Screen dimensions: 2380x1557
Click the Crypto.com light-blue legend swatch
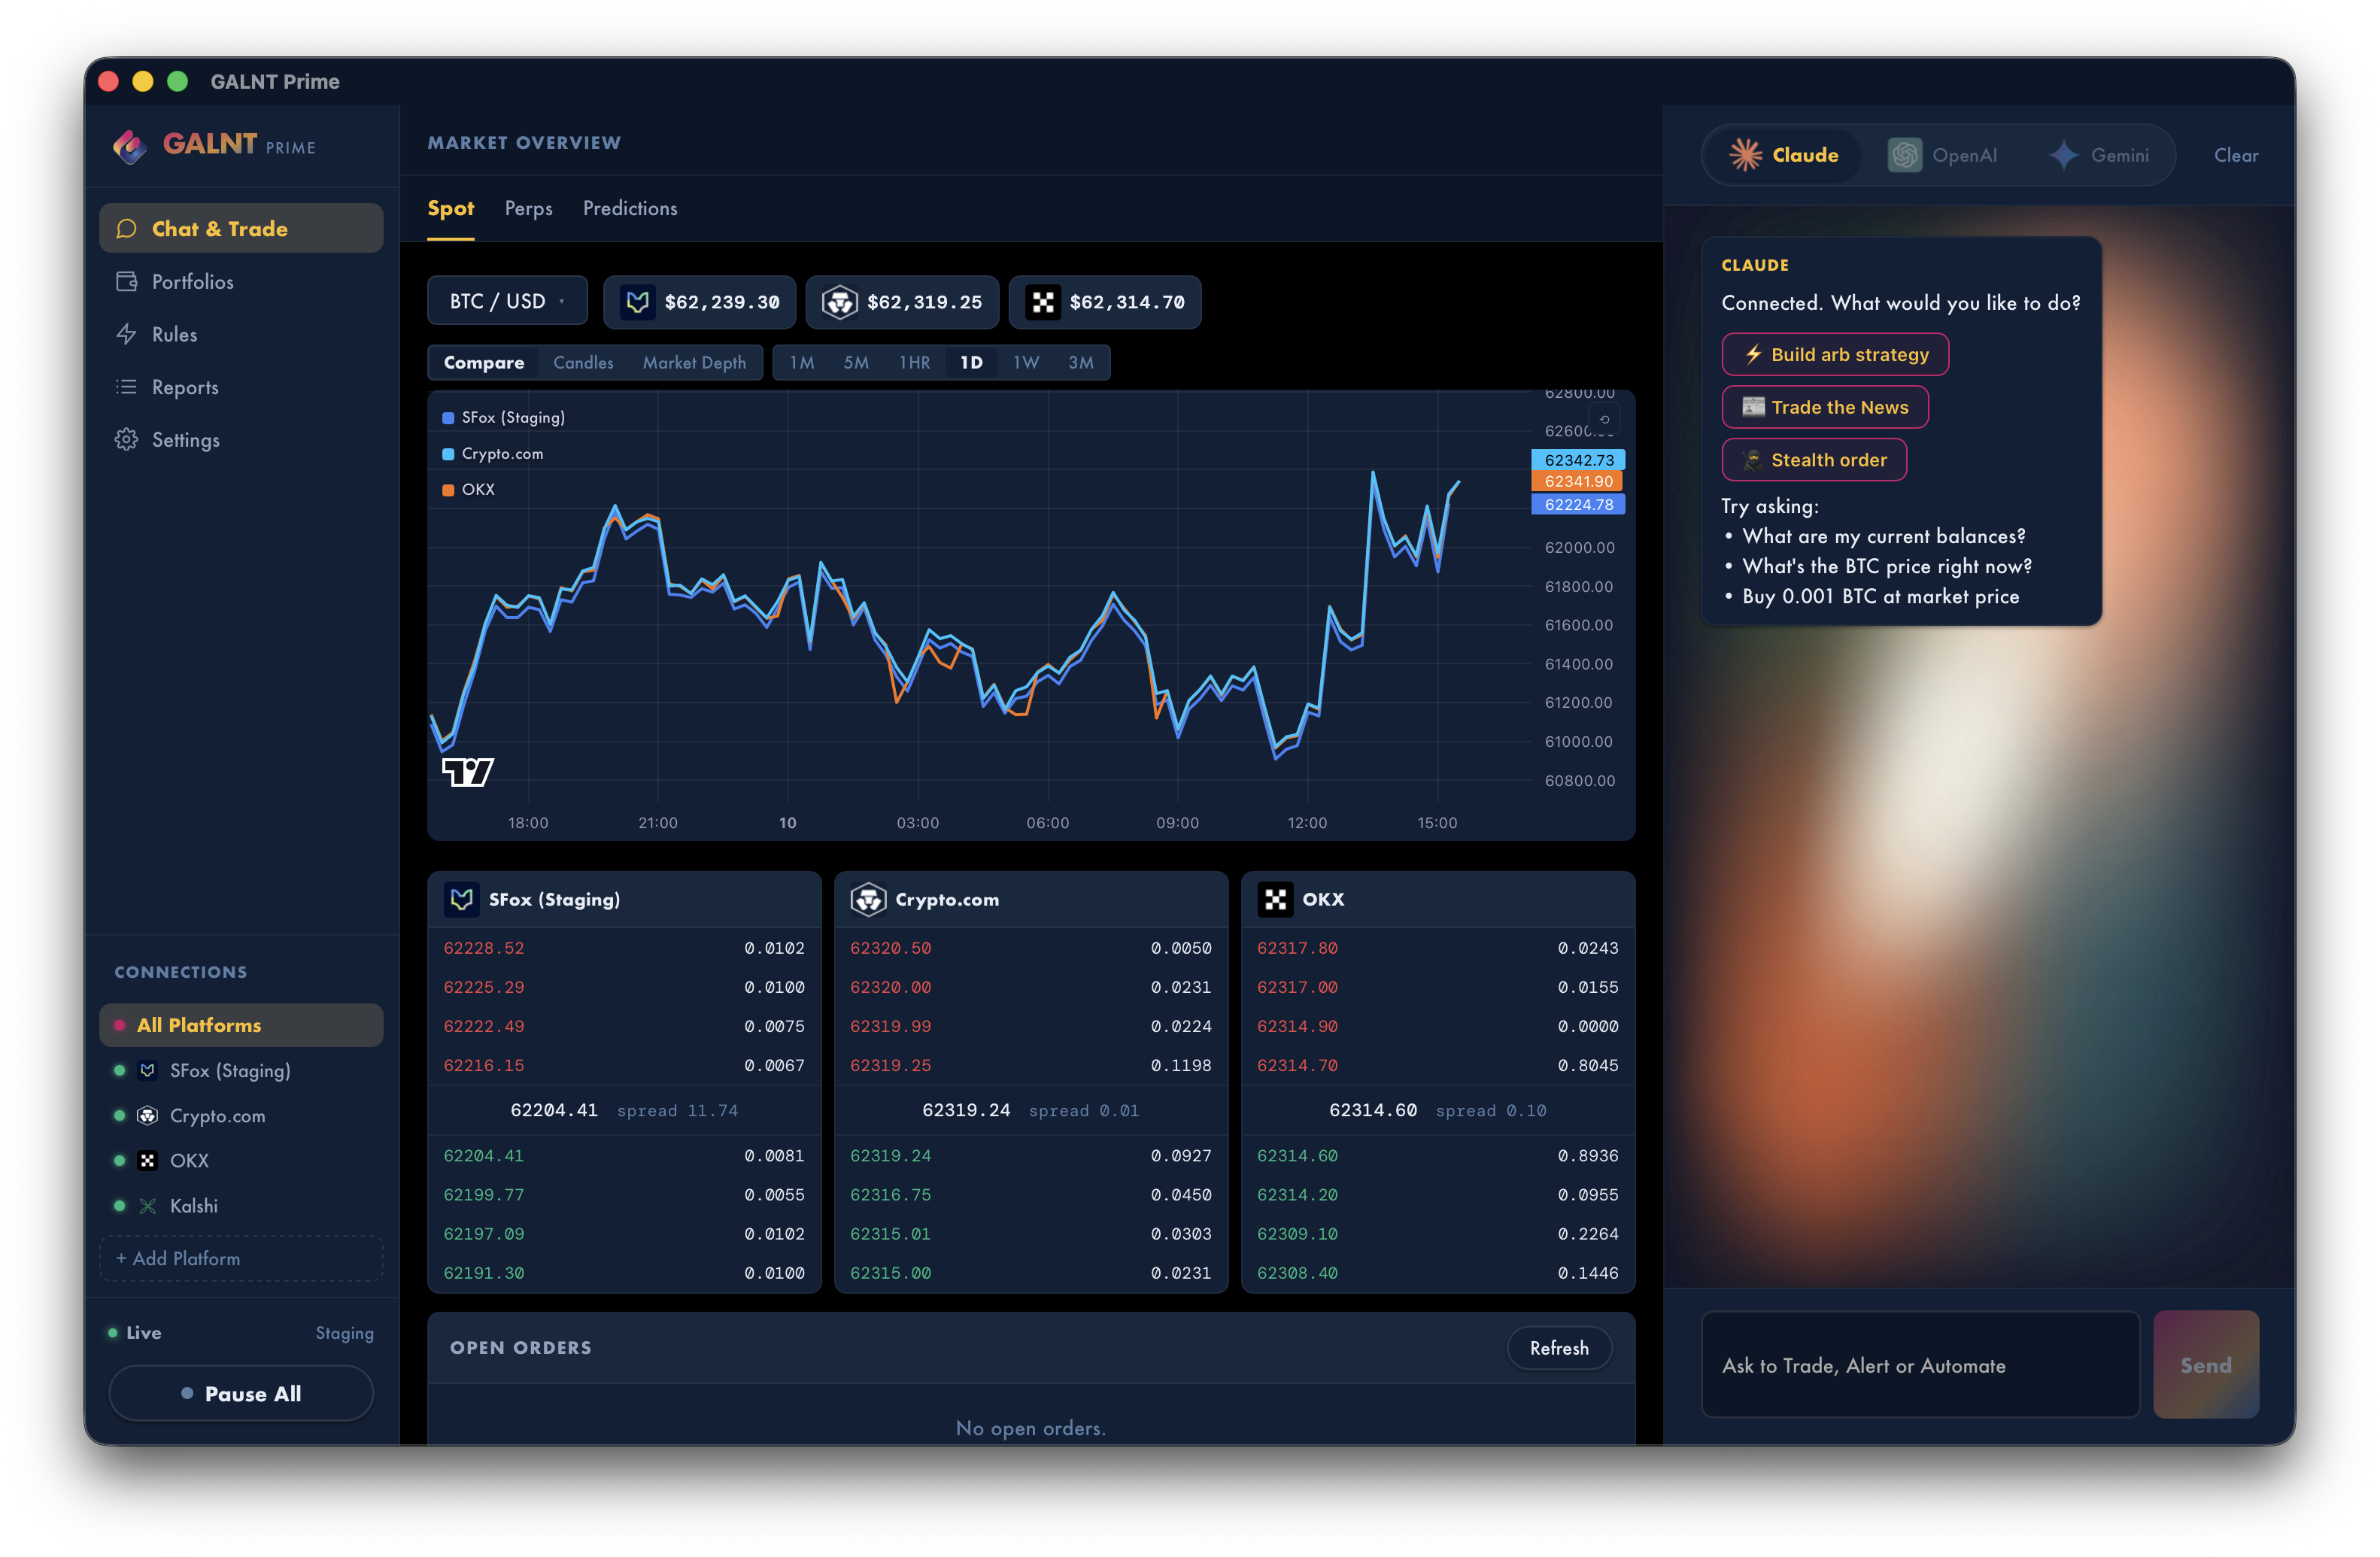click(x=448, y=454)
